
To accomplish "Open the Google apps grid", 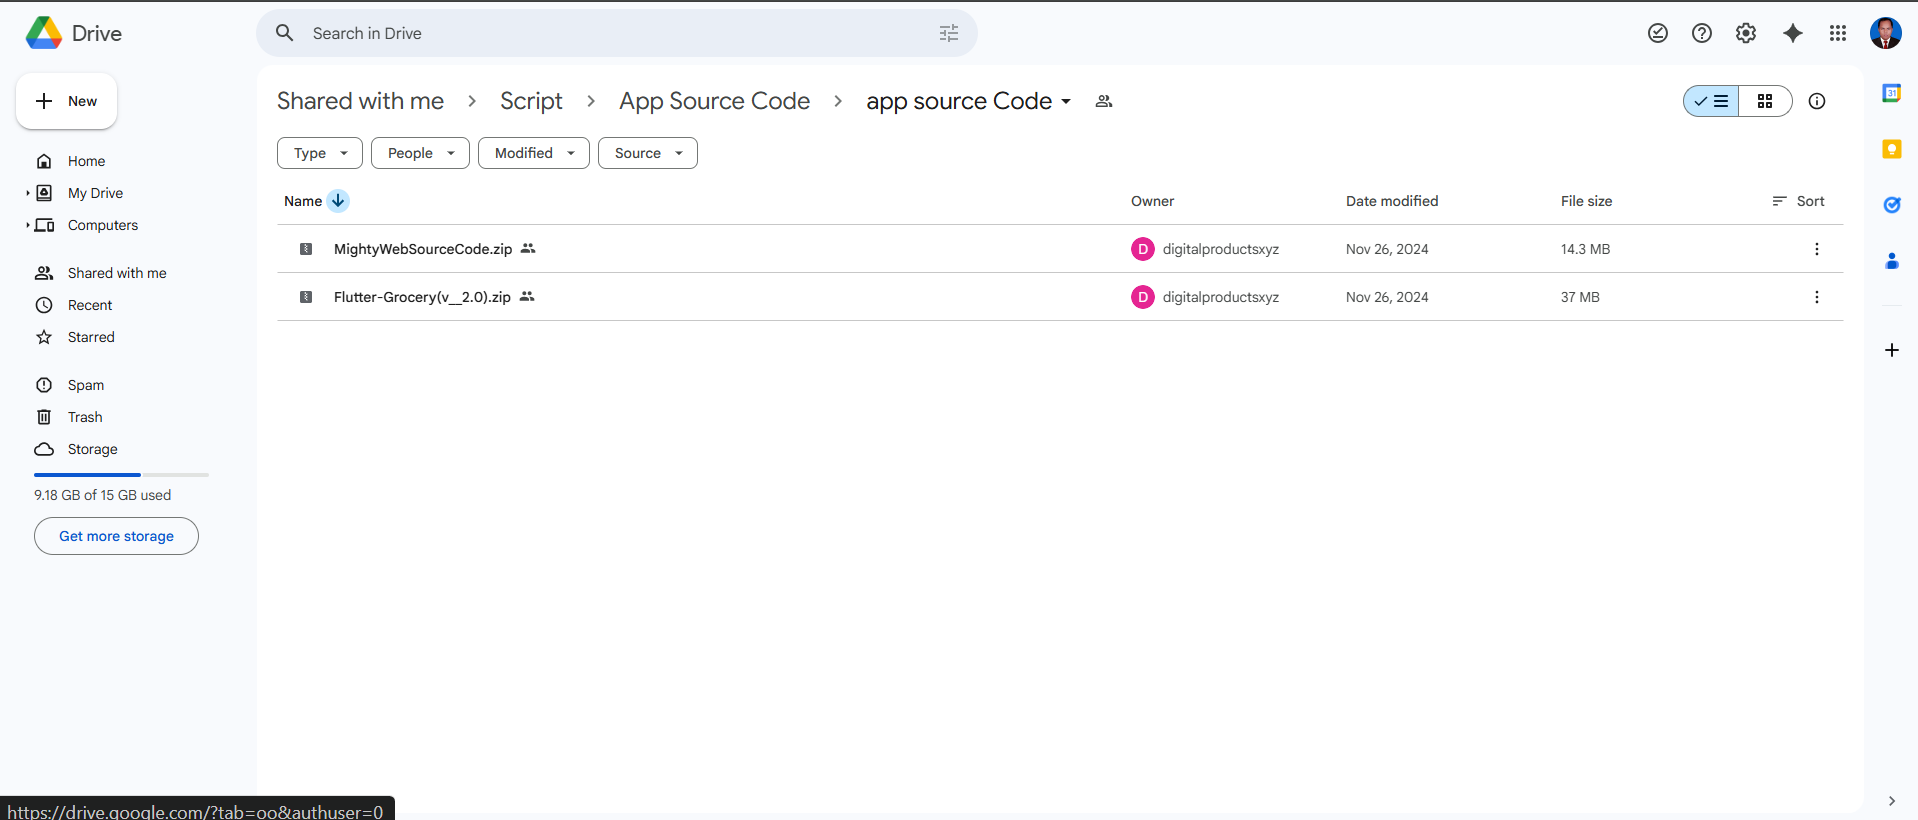I will tap(1837, 33).
